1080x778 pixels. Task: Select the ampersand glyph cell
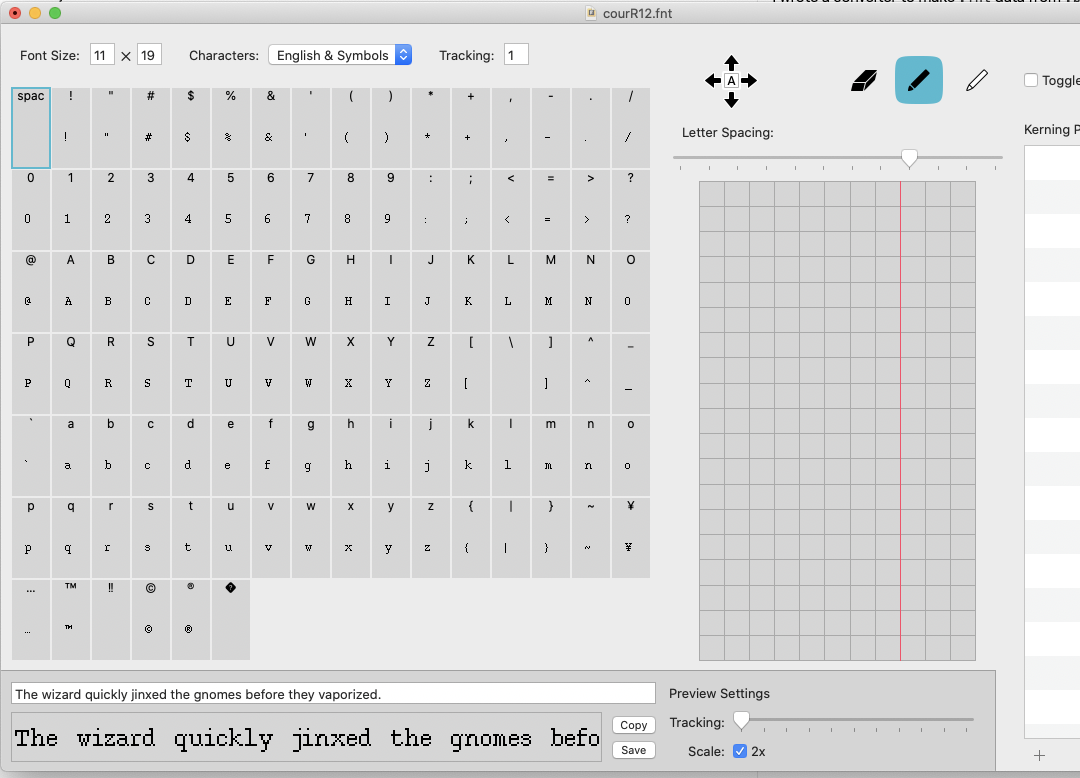point(270,128)
